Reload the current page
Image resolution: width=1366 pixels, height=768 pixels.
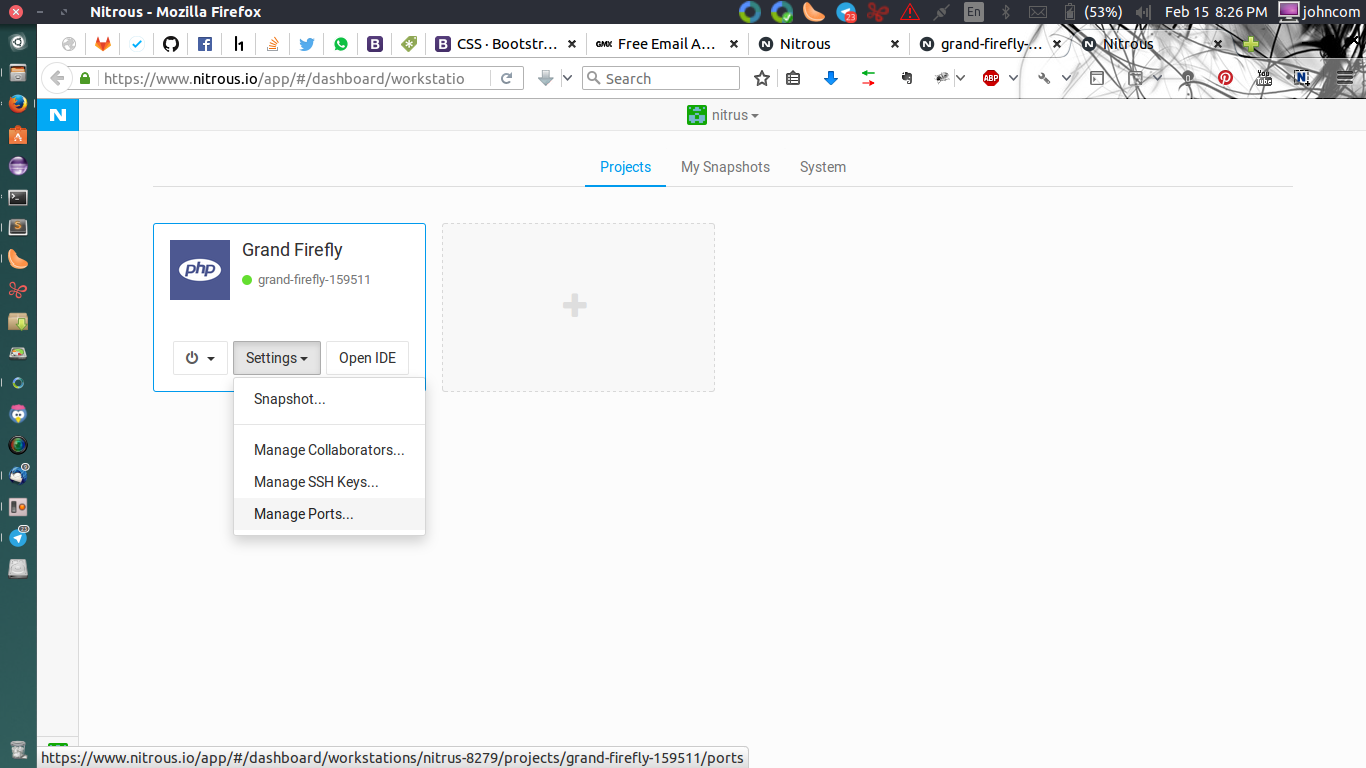click(507, 78)
